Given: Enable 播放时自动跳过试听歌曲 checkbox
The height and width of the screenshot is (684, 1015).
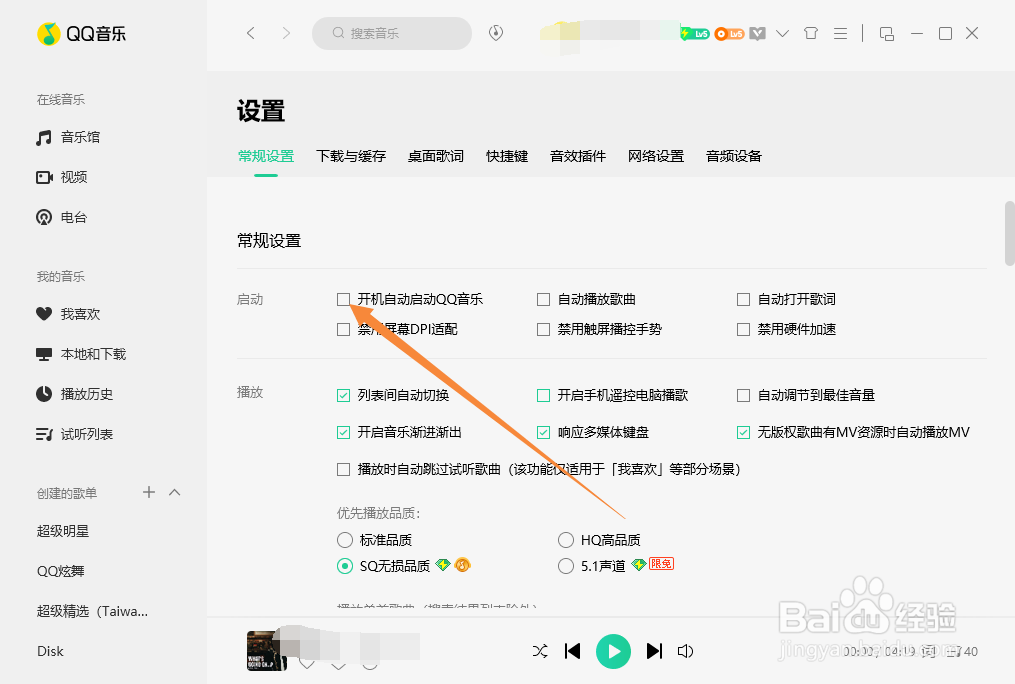Looking at the screenshot, I should pos(344,469).
